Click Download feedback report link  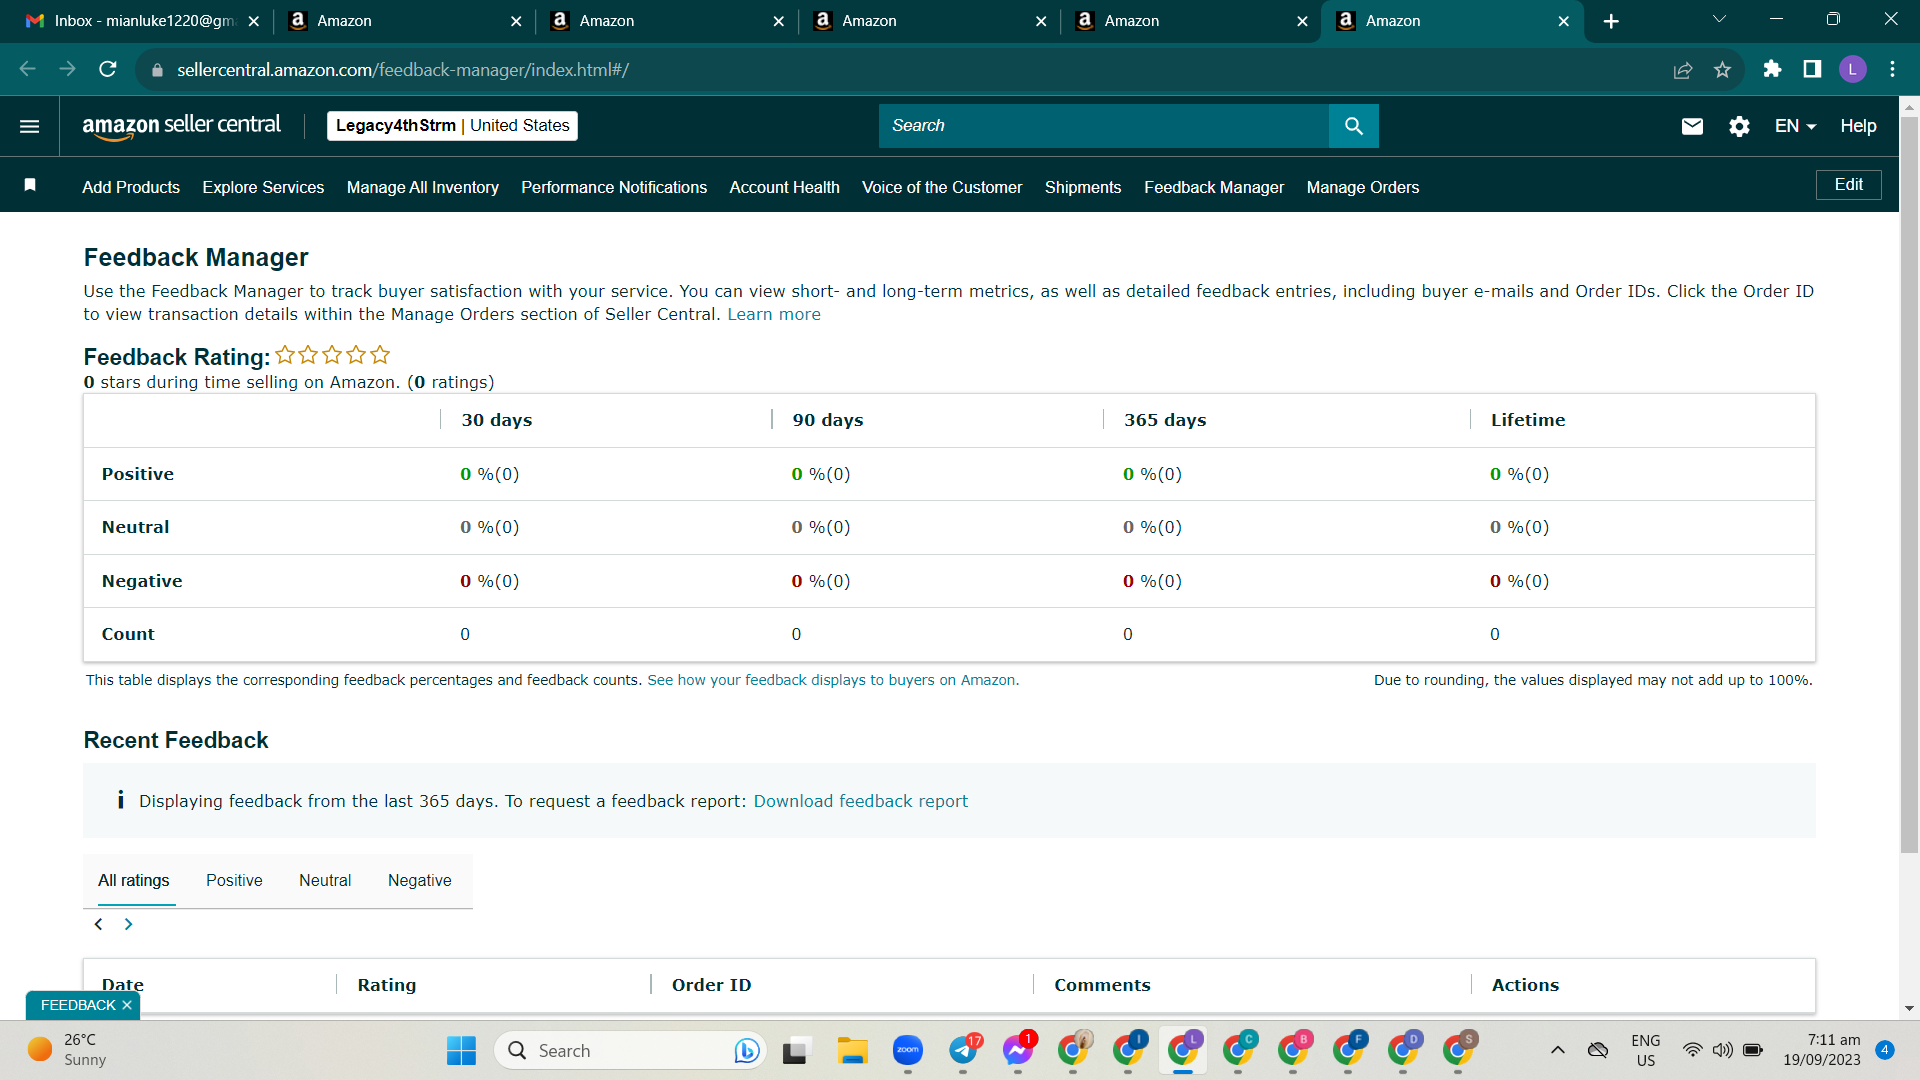pos(861,801)
